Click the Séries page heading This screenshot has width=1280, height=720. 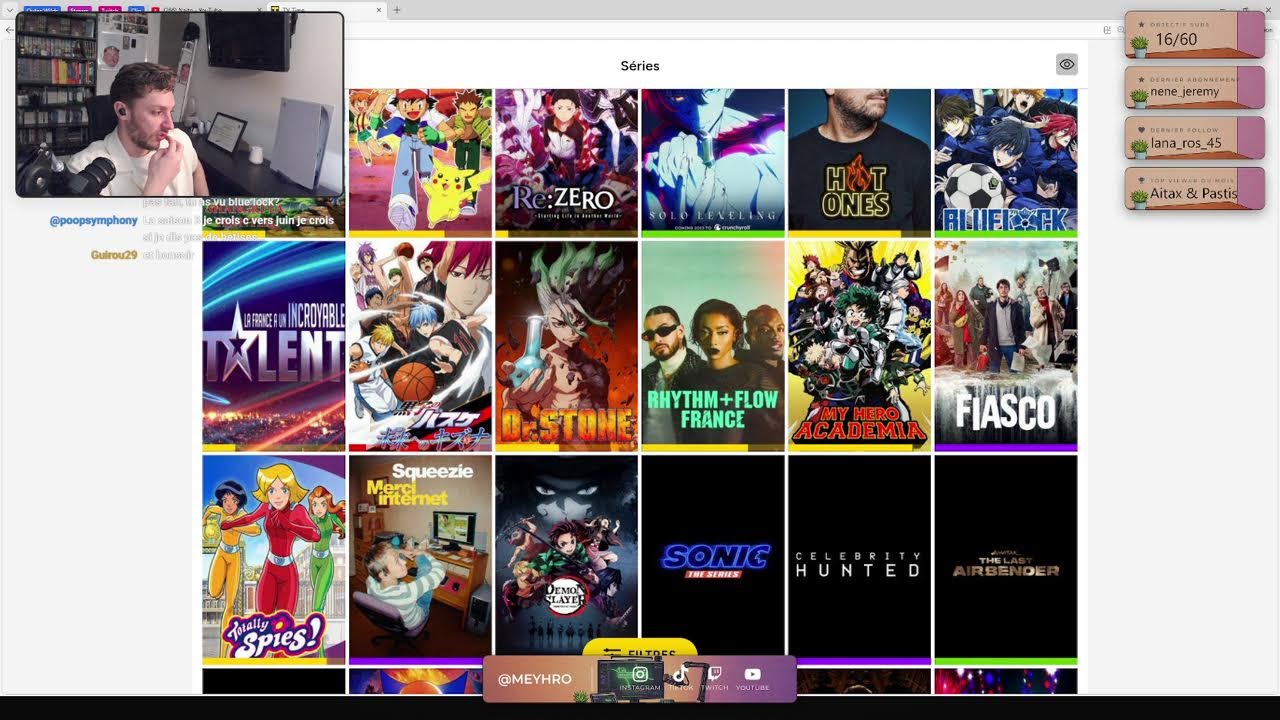click(640, 66)
